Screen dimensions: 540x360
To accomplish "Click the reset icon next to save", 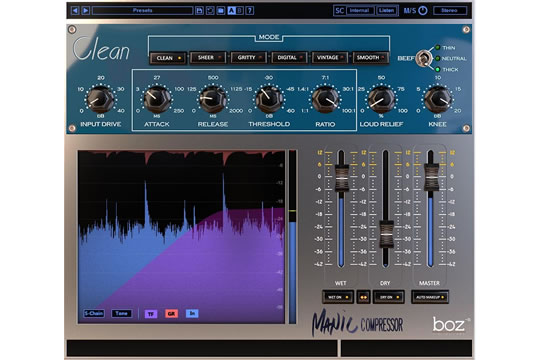I will pos(210,11).
